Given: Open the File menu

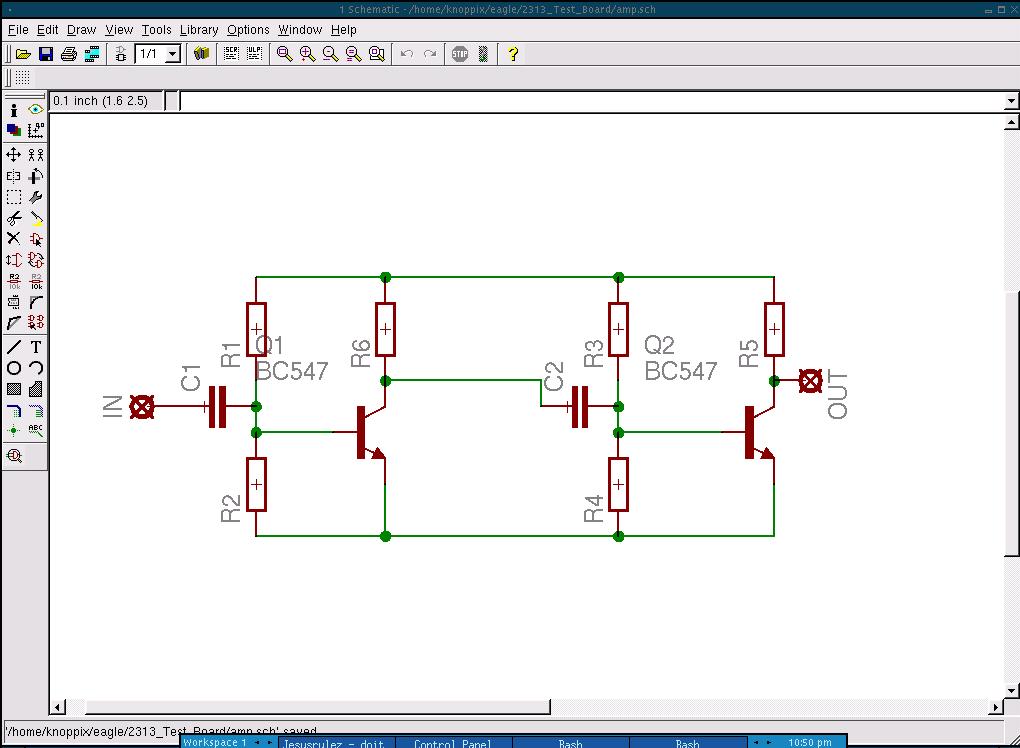Looking at the screenshot, I should click(x=18, y=30).
